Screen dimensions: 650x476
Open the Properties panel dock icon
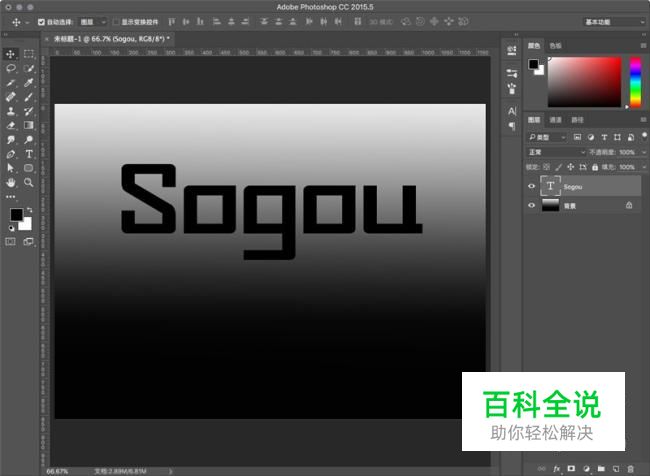pyautogui.click(x=512, y=51)
